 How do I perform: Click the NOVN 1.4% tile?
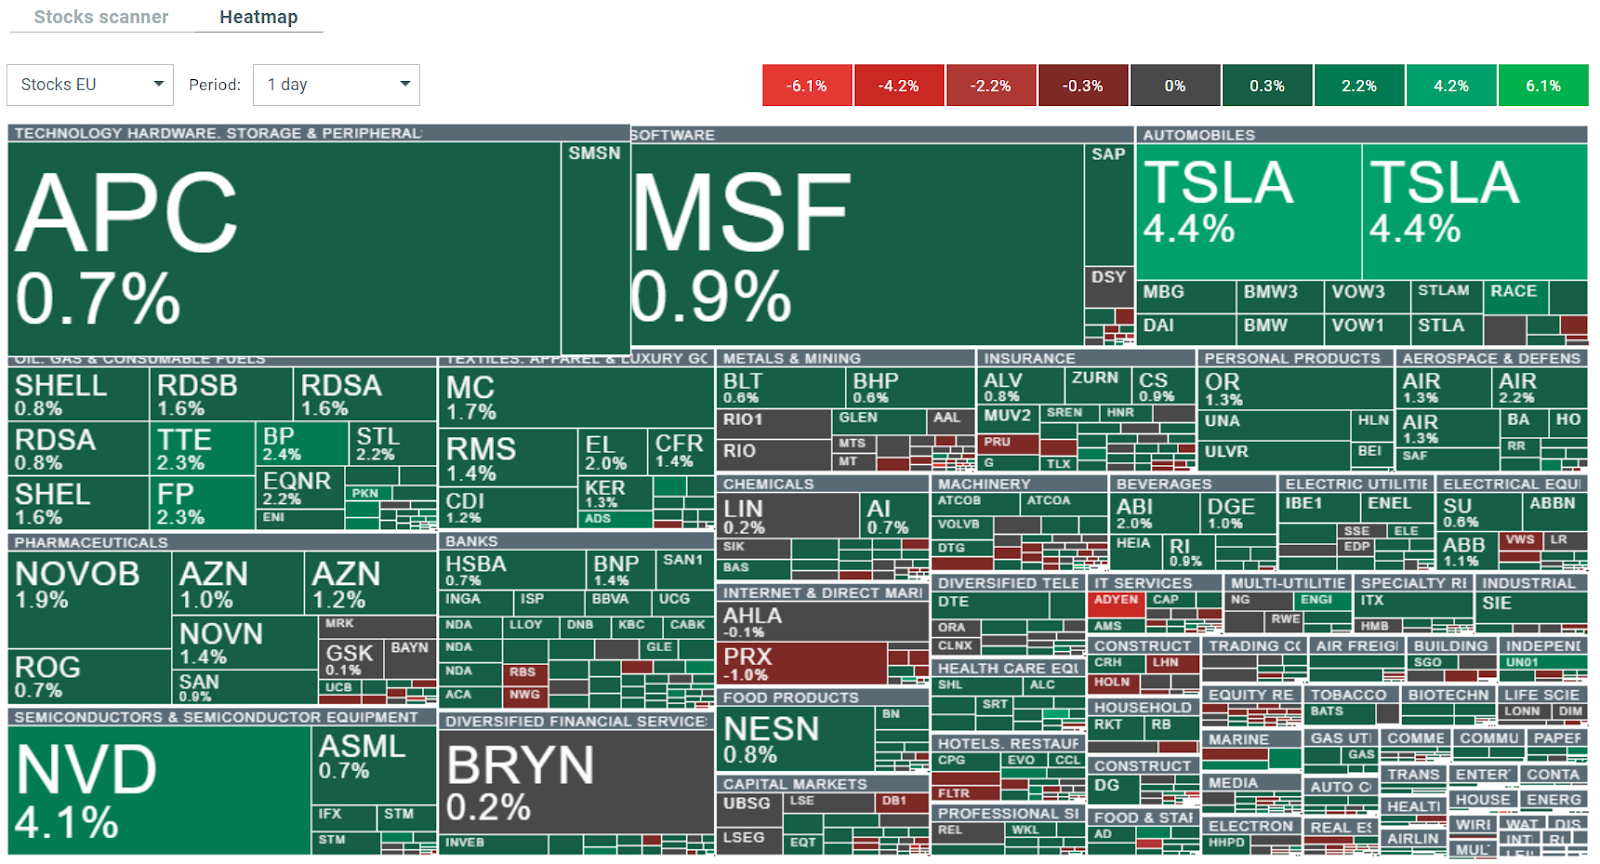pos(246,642)
